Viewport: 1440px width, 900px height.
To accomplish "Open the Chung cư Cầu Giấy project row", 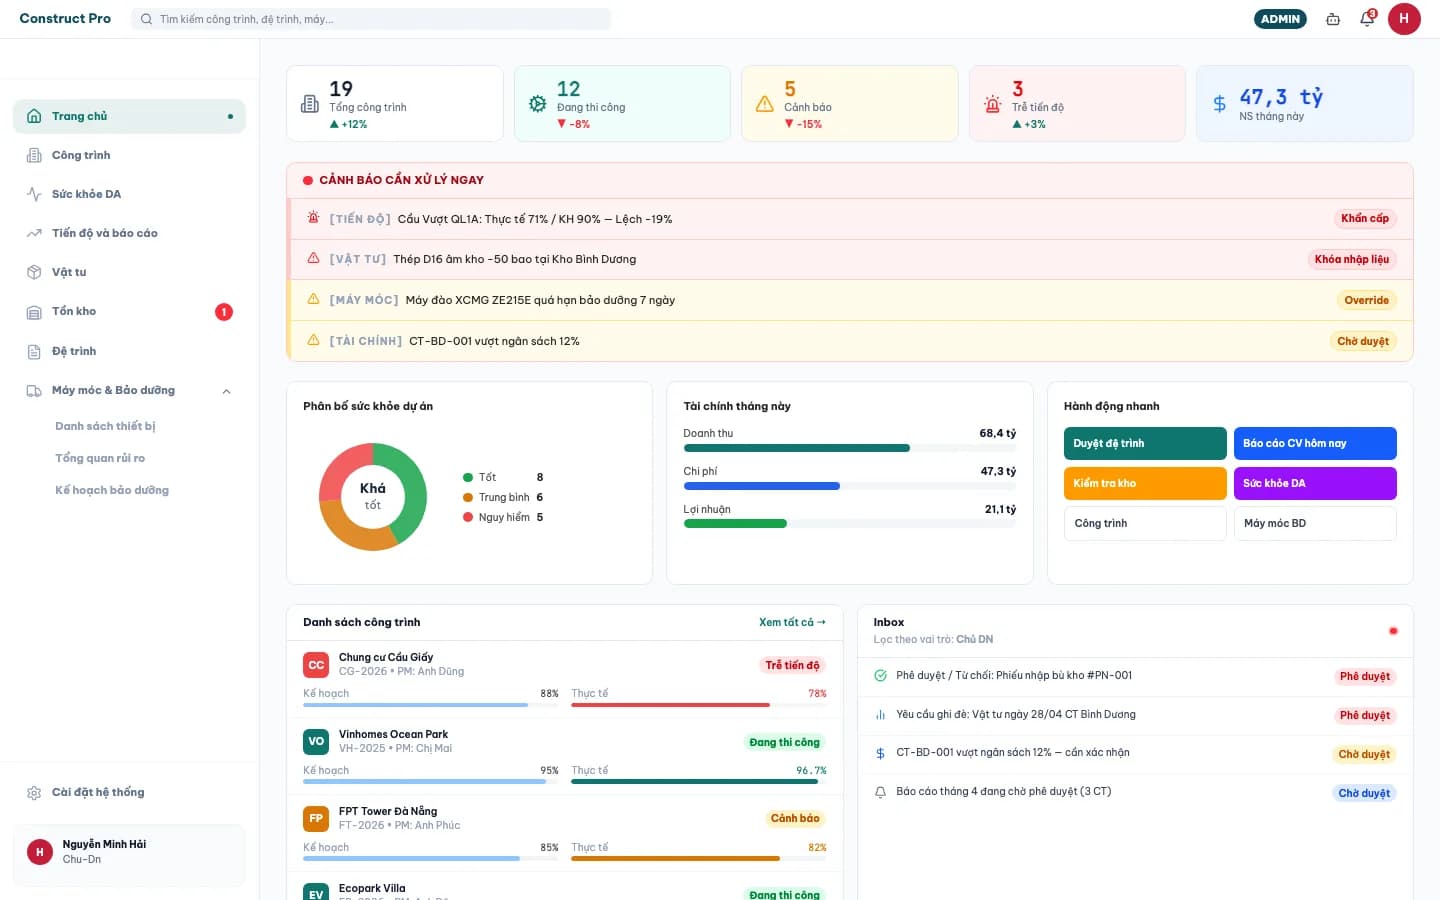I will tap(565, 679).
